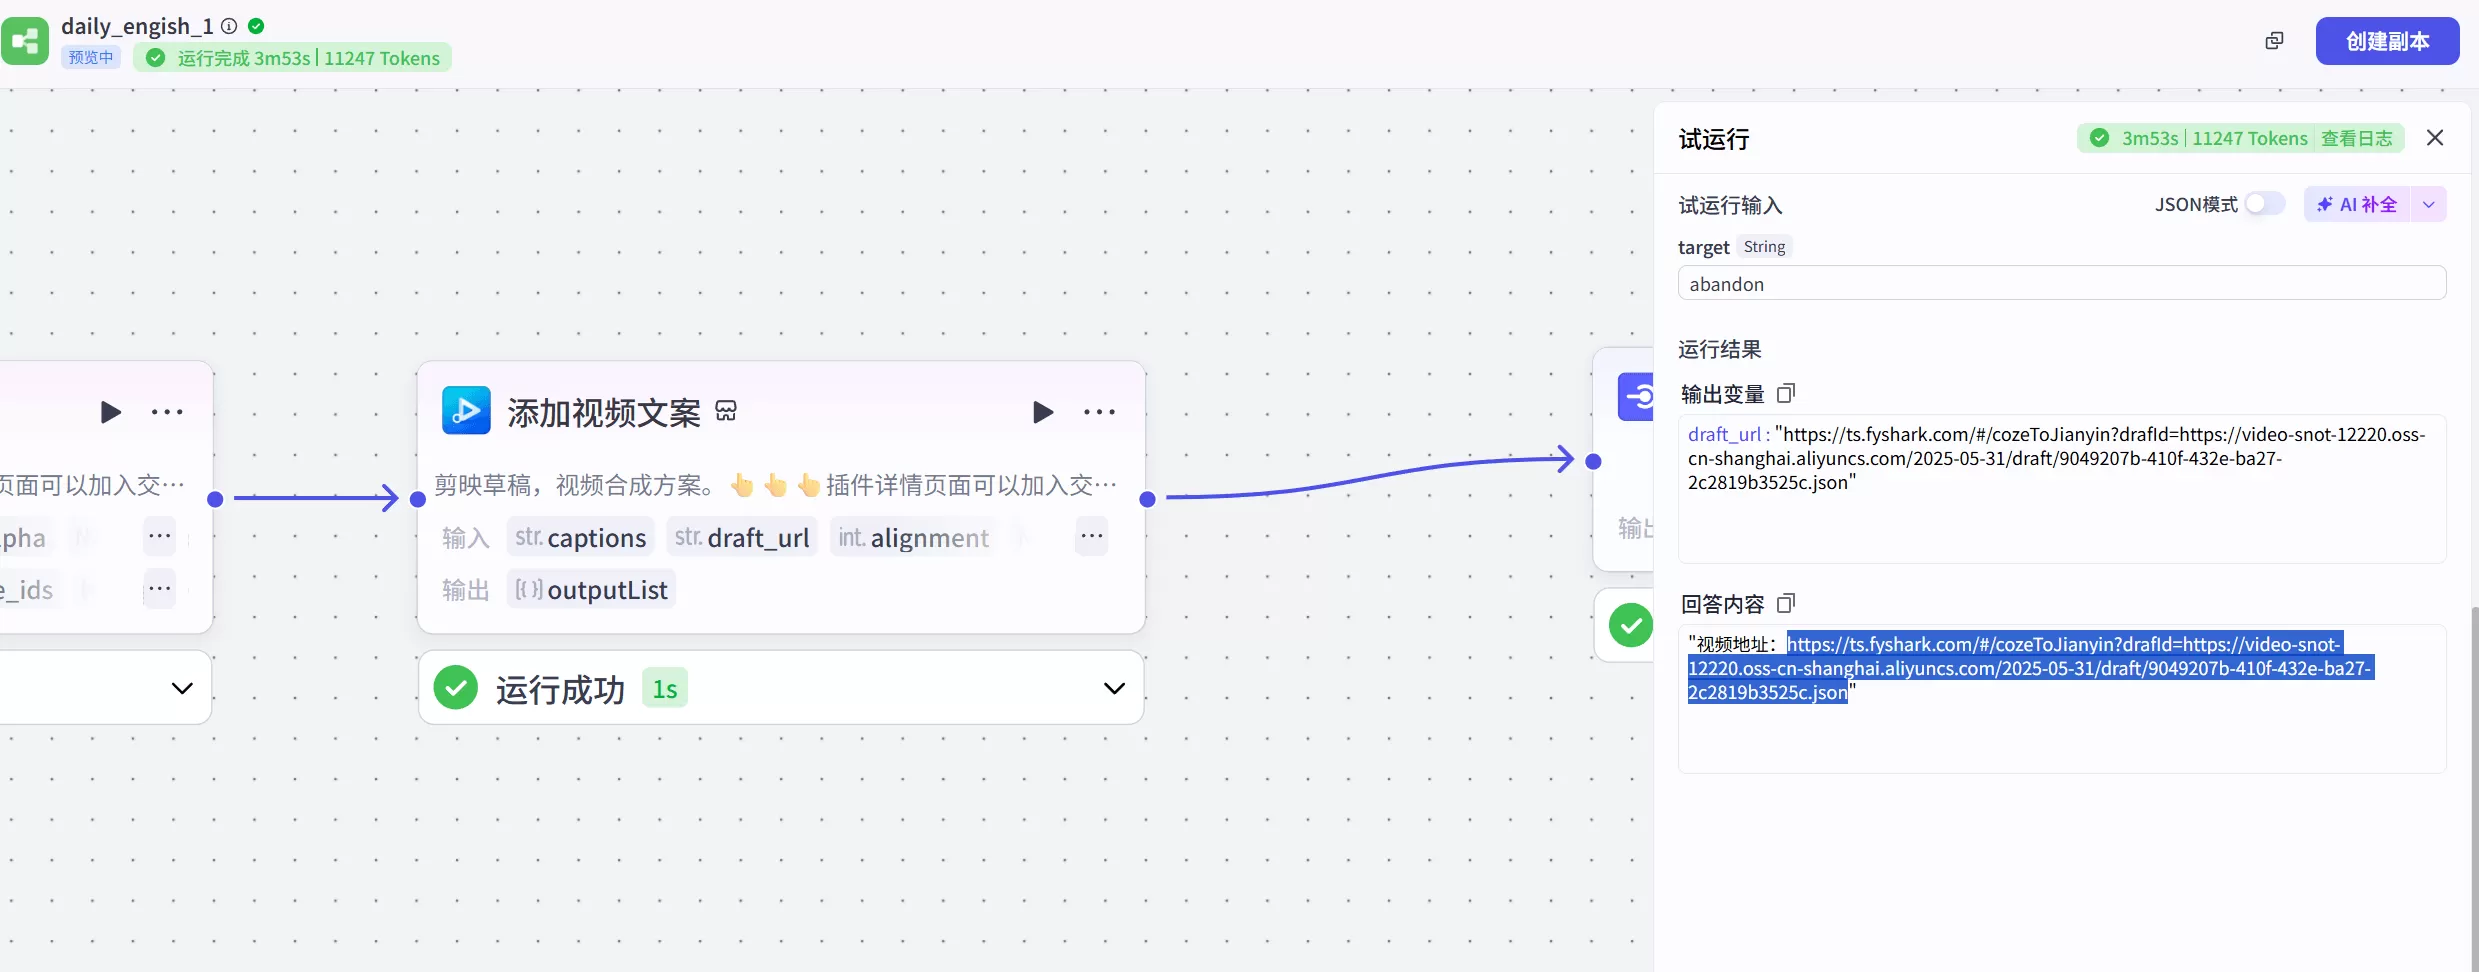The image size is (2479, 972).
Task: Copy the 回答内容 answer text
Action: [x=1787, y=603]
